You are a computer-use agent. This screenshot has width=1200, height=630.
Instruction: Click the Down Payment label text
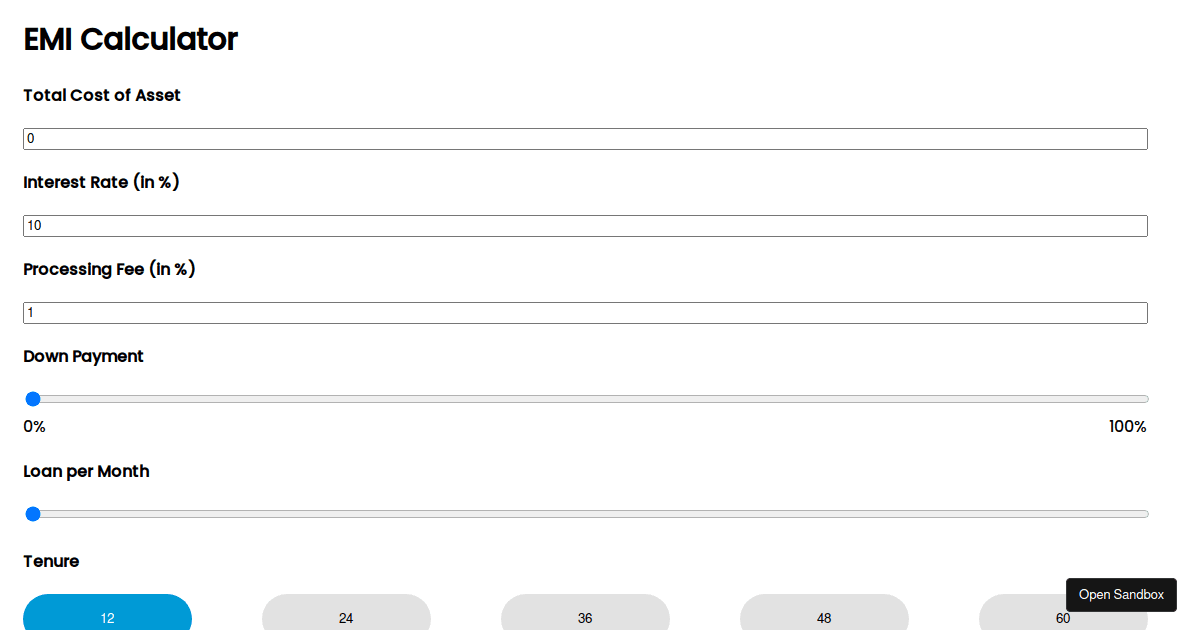pos(83,356)
